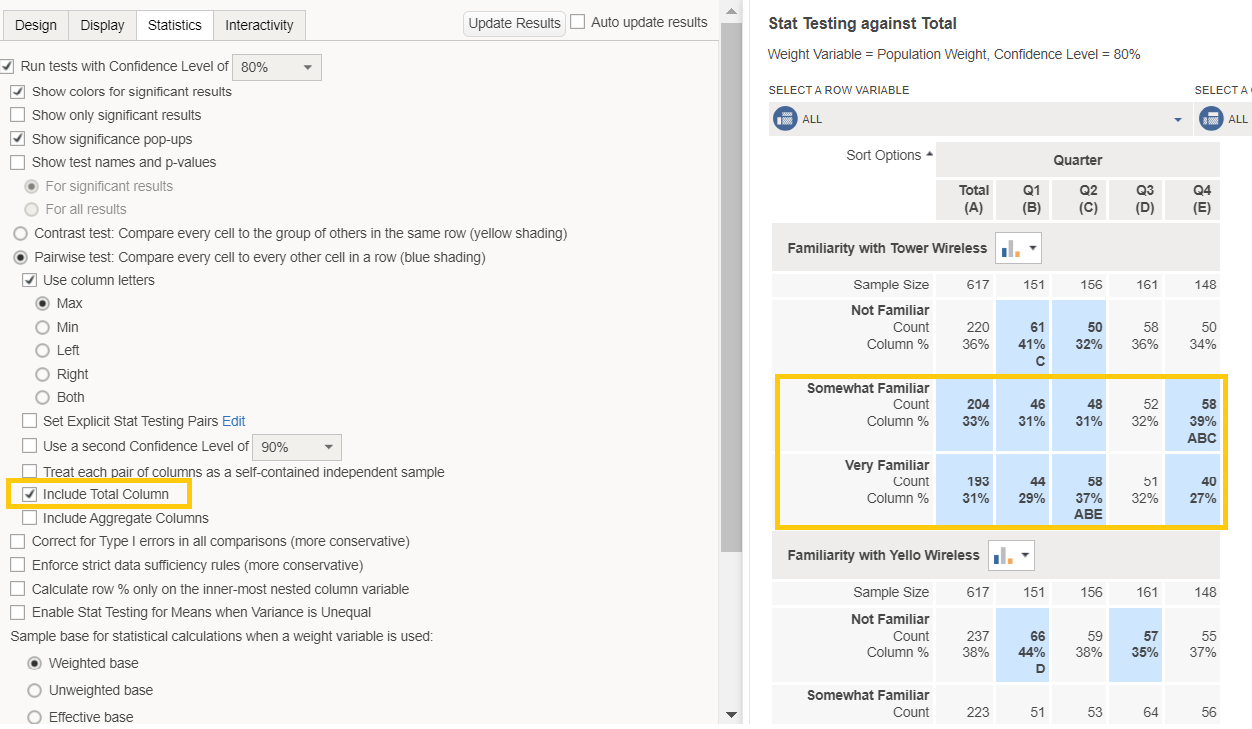
Task: Click the Sort Options label
Action: tap(883, 155)
